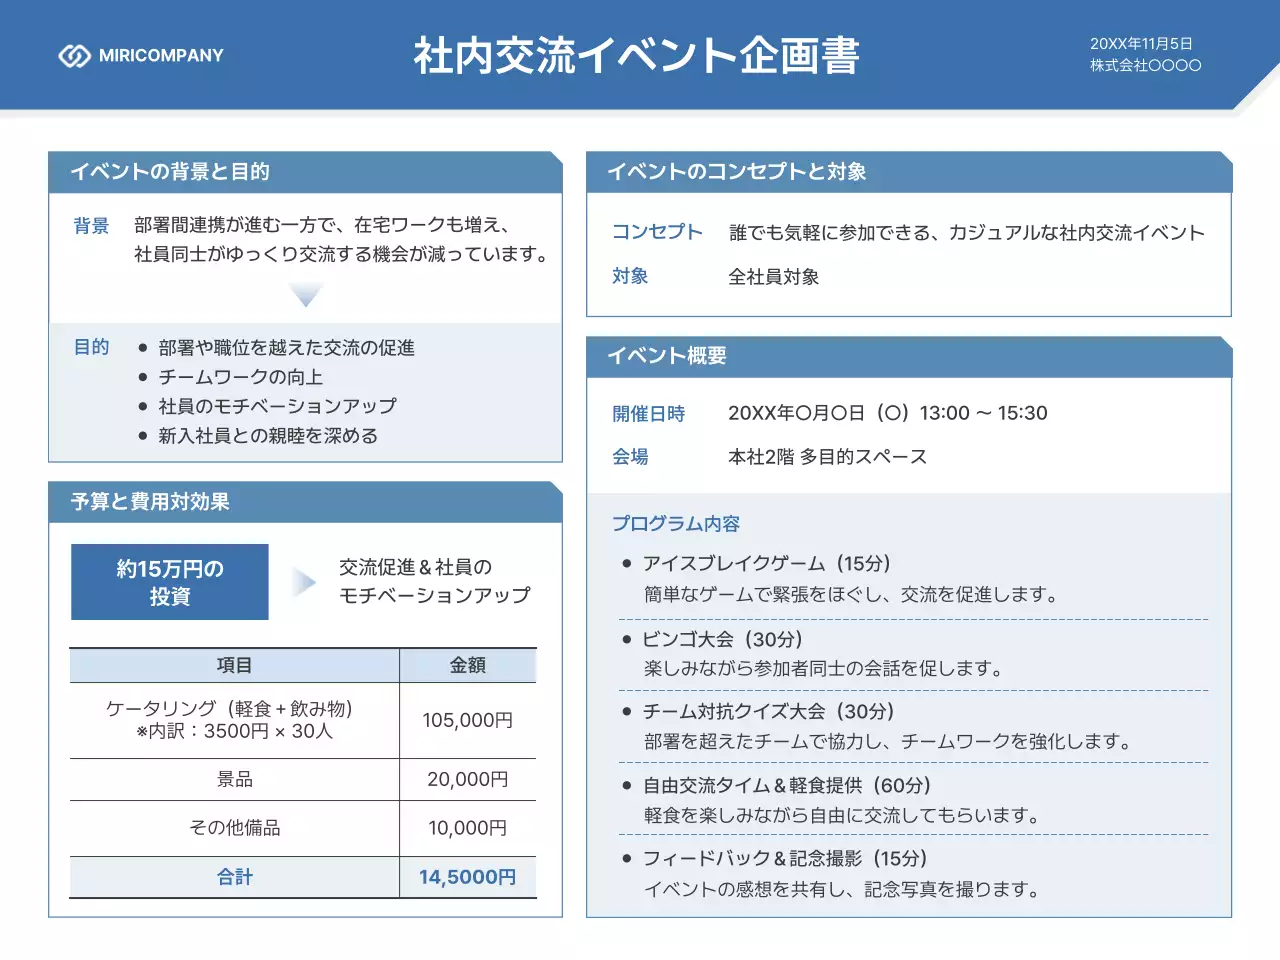Click the bullet icon beside アイスブレイクゲーム
1280x960 pixels.
point(626,562)
